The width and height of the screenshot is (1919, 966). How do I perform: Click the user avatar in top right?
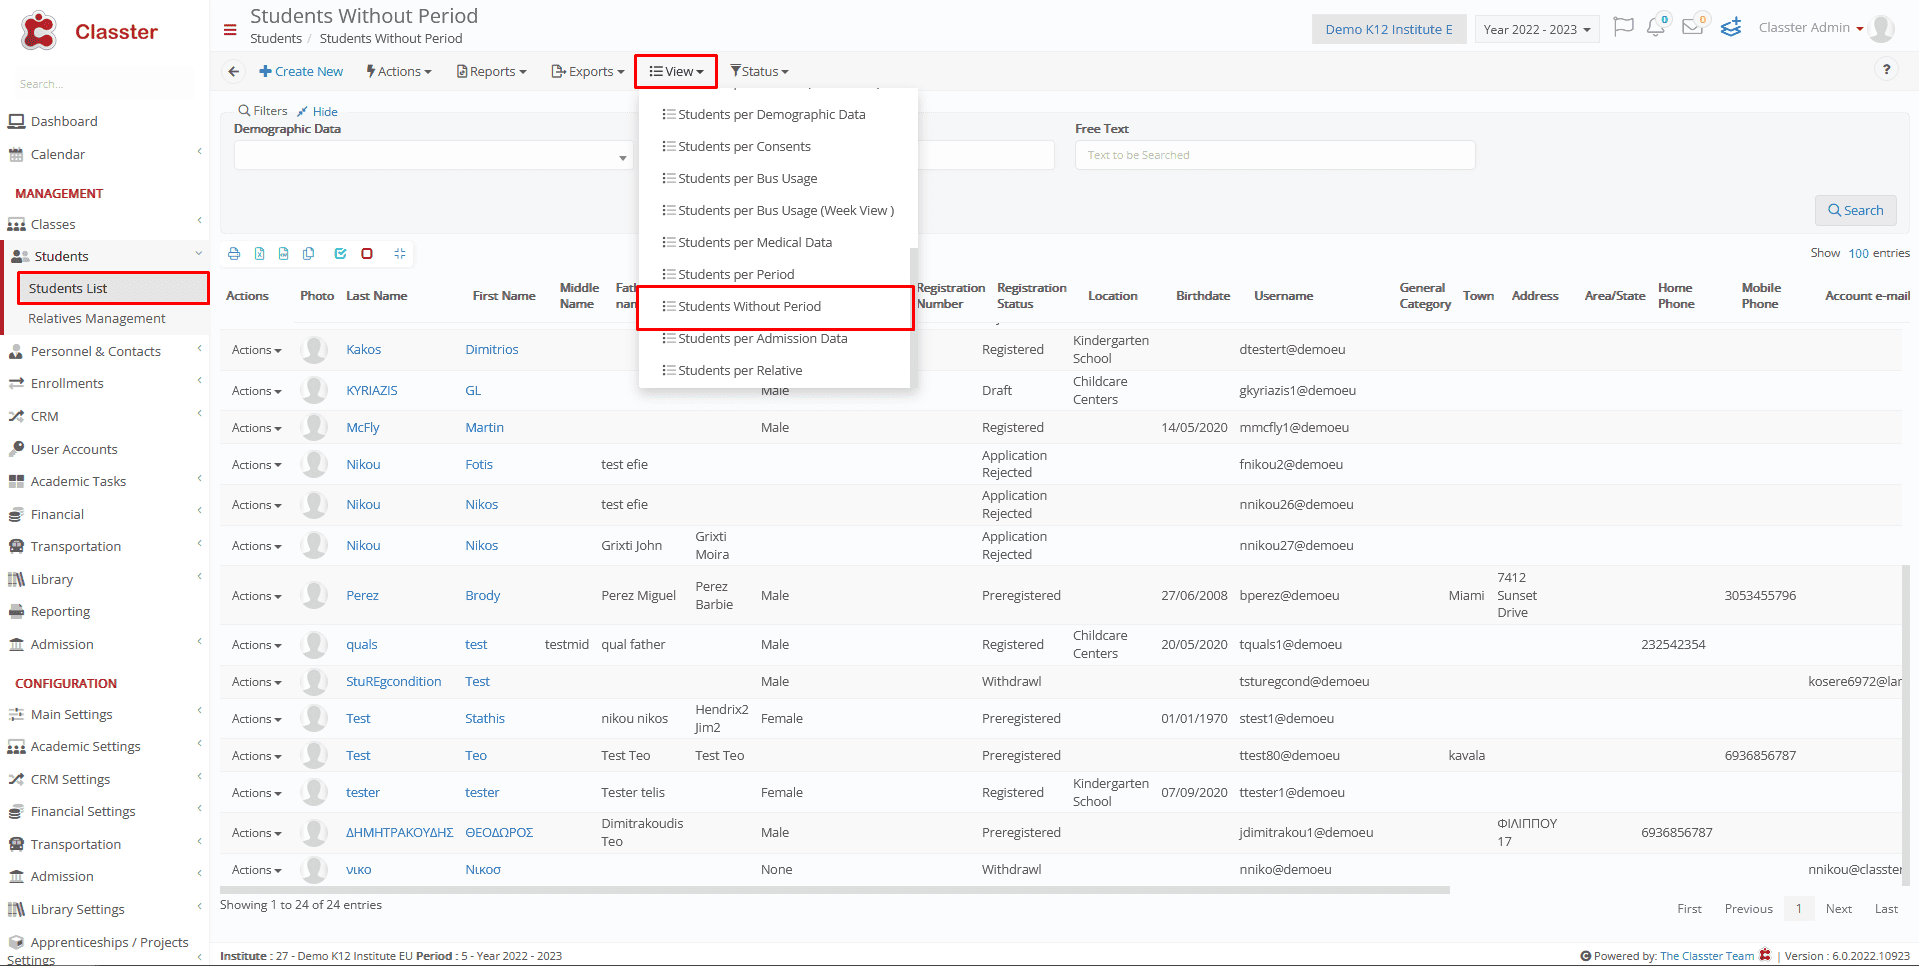pos(1882,28)
